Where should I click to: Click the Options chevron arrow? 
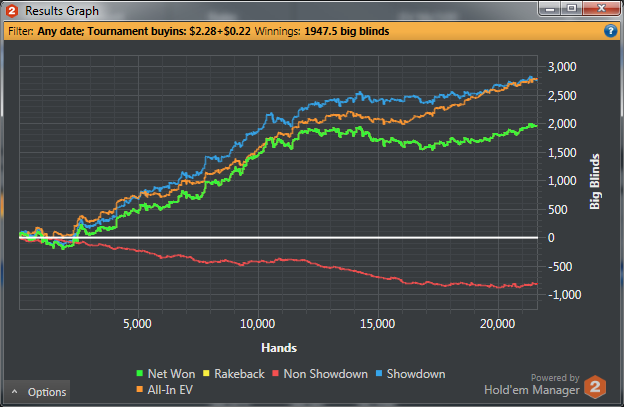tap(15, 392)
